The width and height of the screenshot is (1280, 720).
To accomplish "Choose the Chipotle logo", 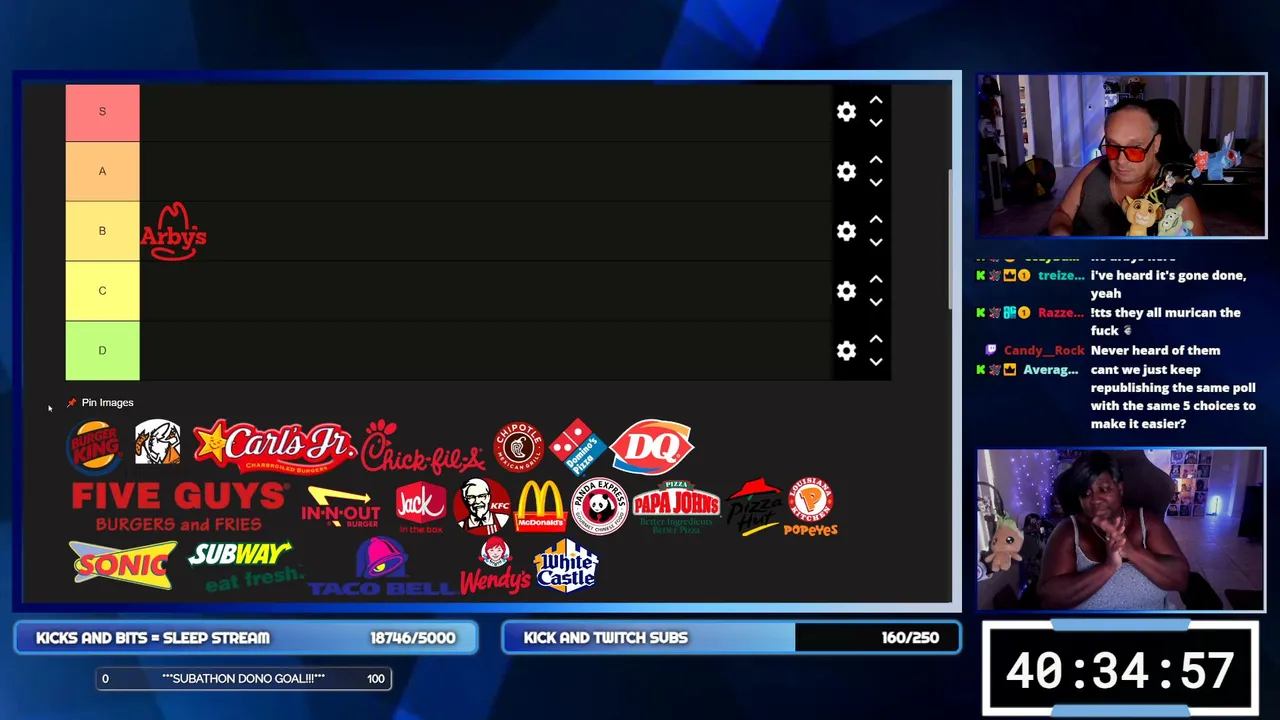I will click(519, 447).
